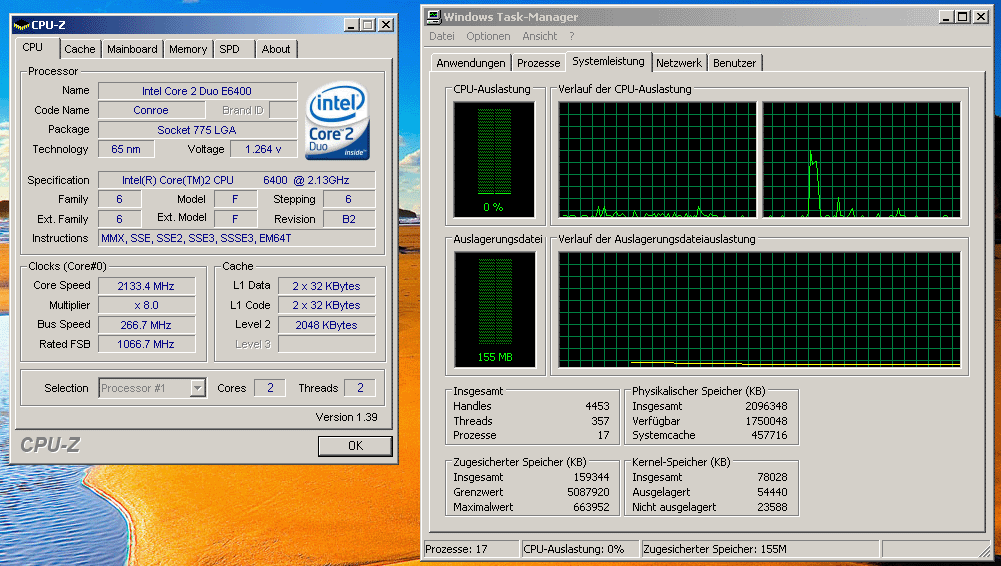The width and height of the screenshot is (1001, 566).
Task: Click the Intel Core 2 Duo logo
Action: pyautogui.click(x=338, y=121)
